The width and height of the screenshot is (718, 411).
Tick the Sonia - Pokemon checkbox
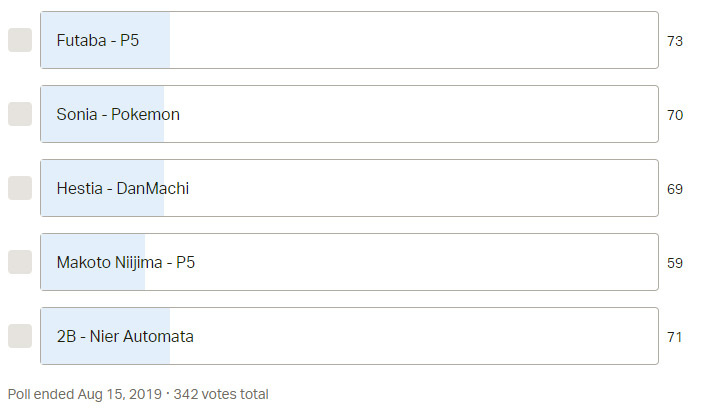tap(20, 114)
